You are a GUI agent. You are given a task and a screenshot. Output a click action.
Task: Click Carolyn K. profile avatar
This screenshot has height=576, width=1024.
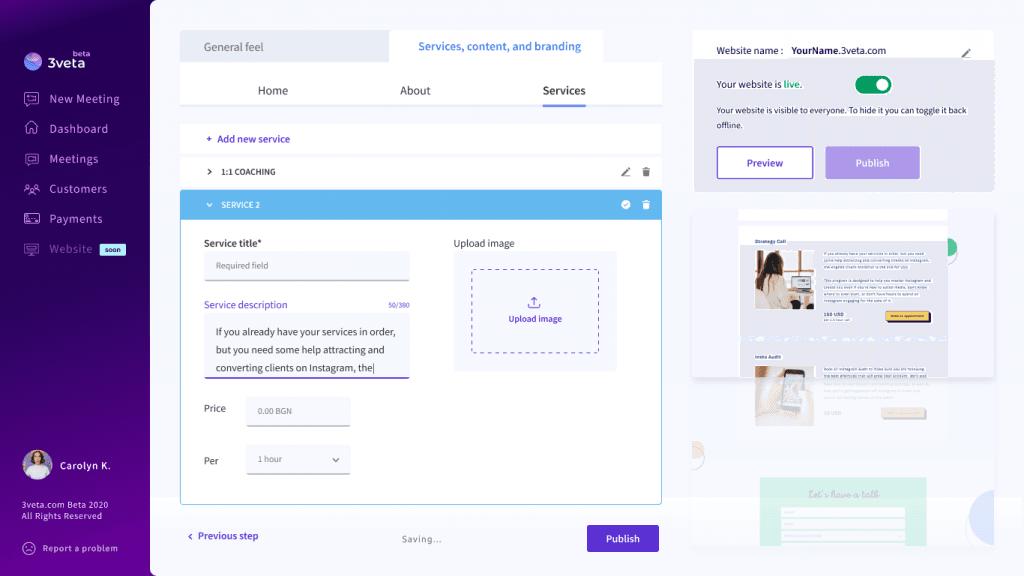(37, 465)
